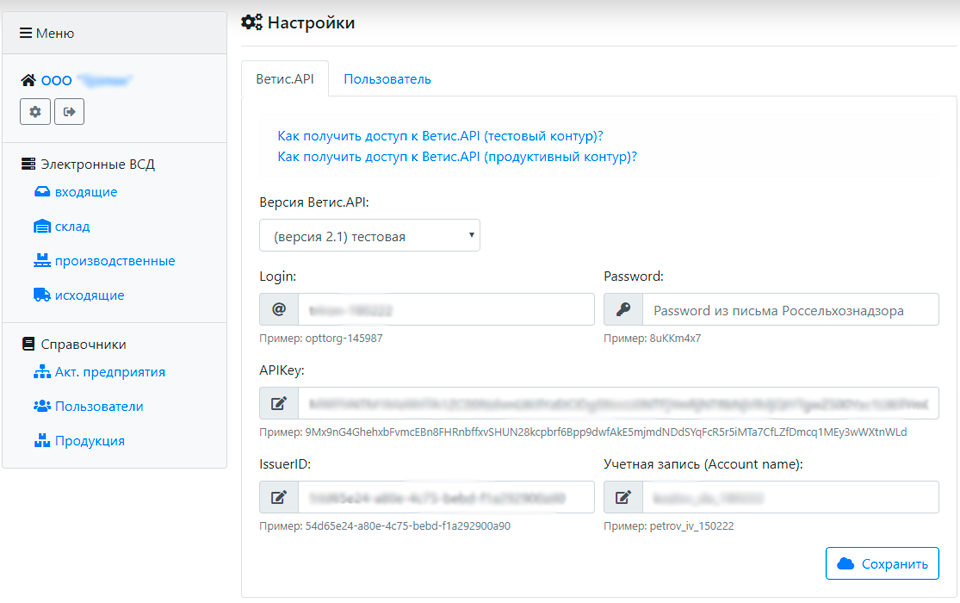
Task: Click the 'Пример: petrov_iv_150222' hint text
Action: click(669, 526)
